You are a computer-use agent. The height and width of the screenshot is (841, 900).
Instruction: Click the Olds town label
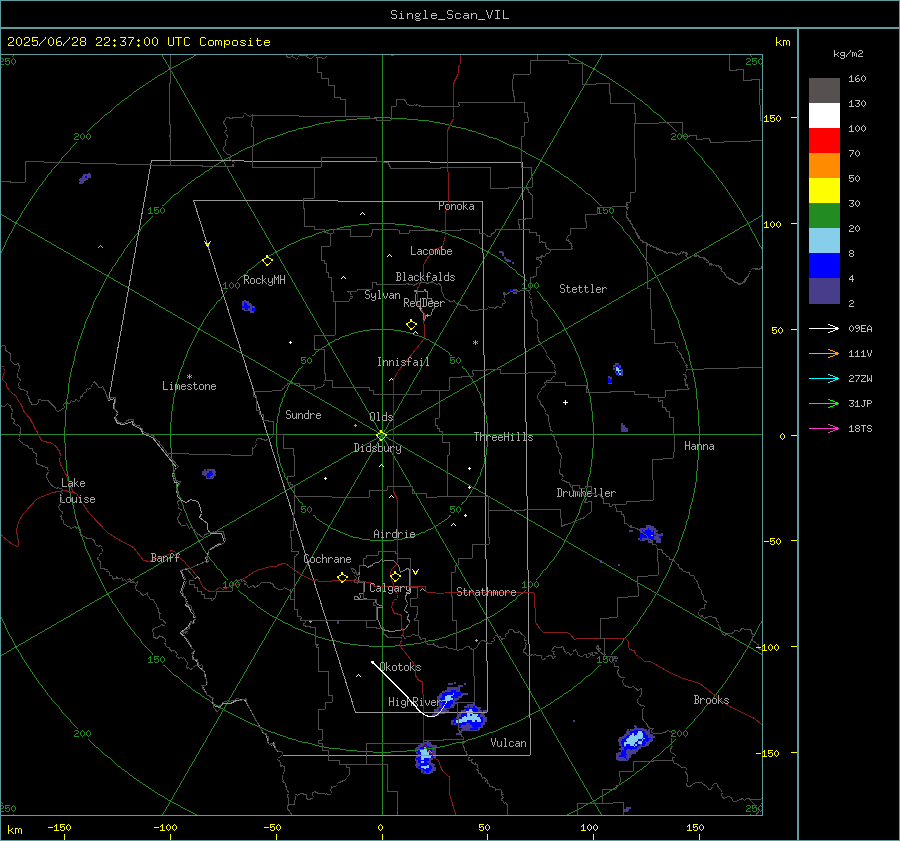[381, 417]
